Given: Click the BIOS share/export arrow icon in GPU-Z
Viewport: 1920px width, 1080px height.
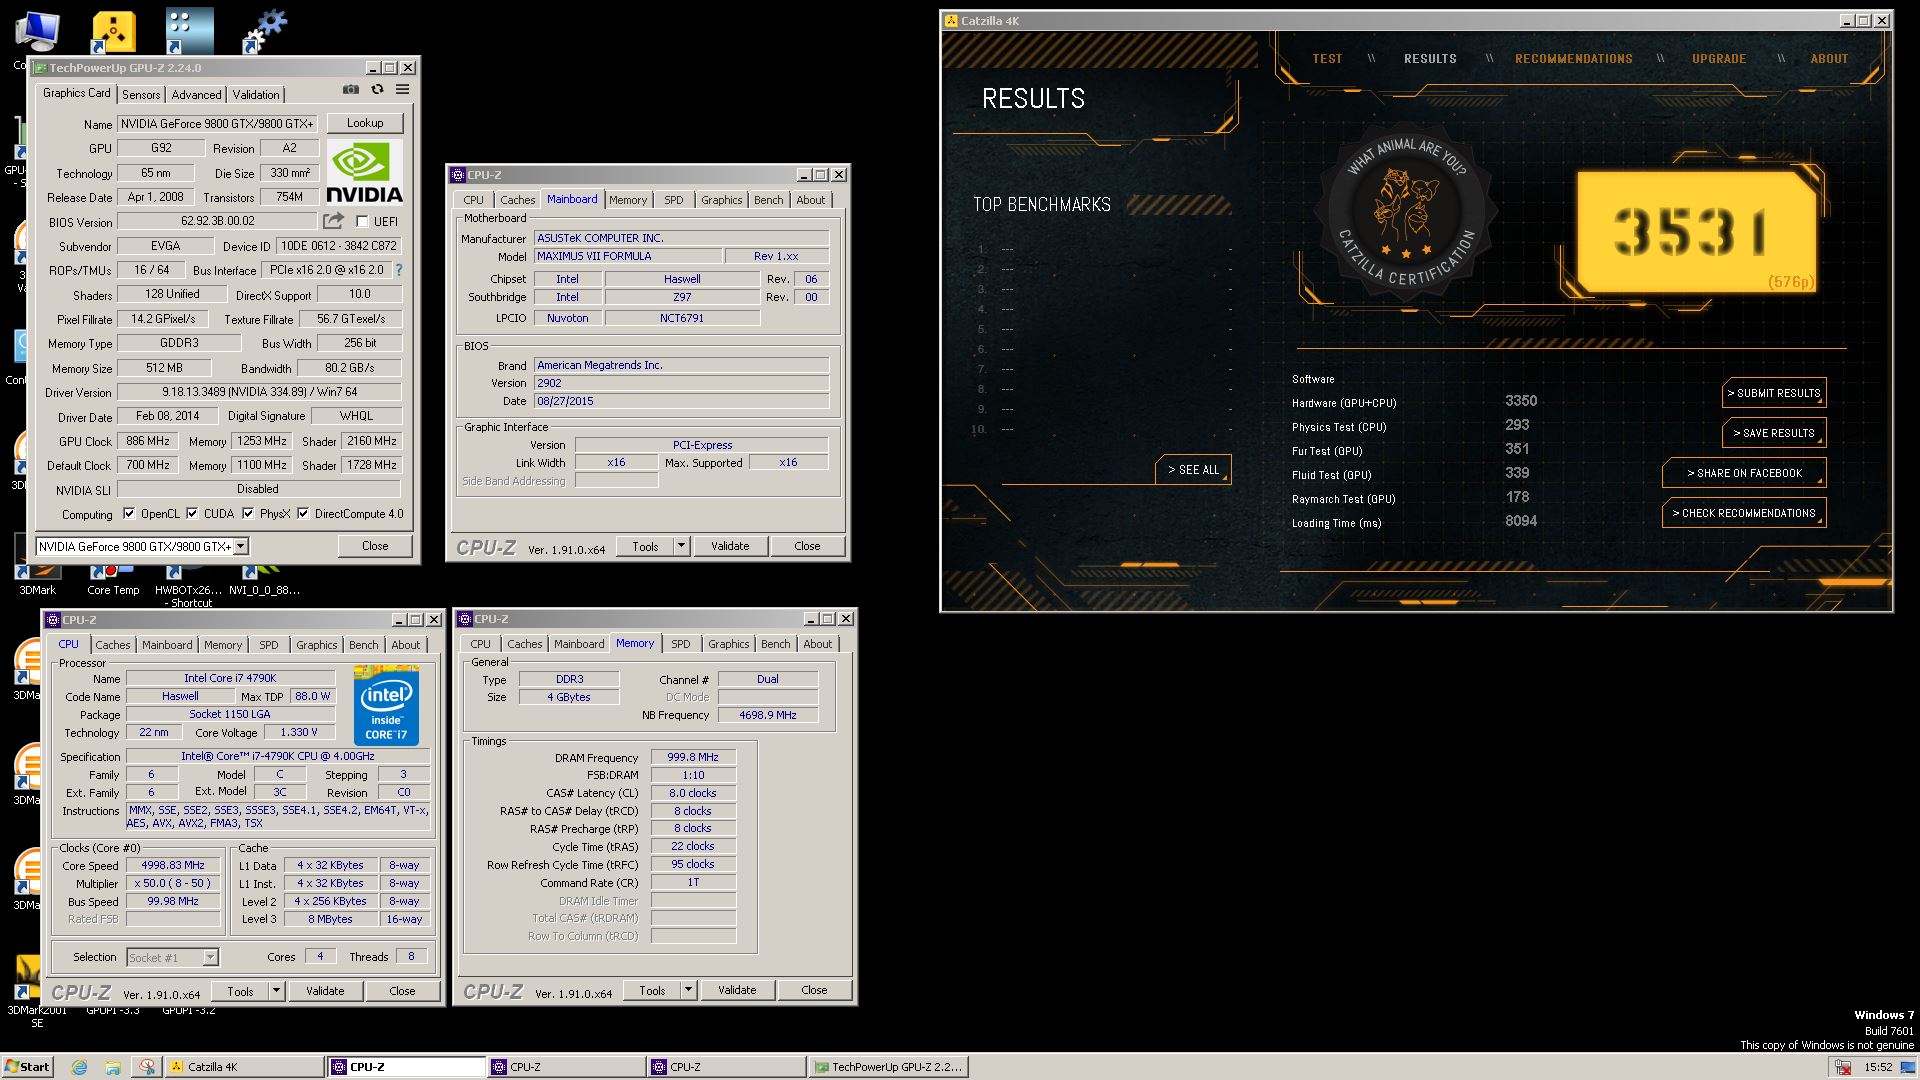Looking at the screenshot, I should [x=333, y=220].
